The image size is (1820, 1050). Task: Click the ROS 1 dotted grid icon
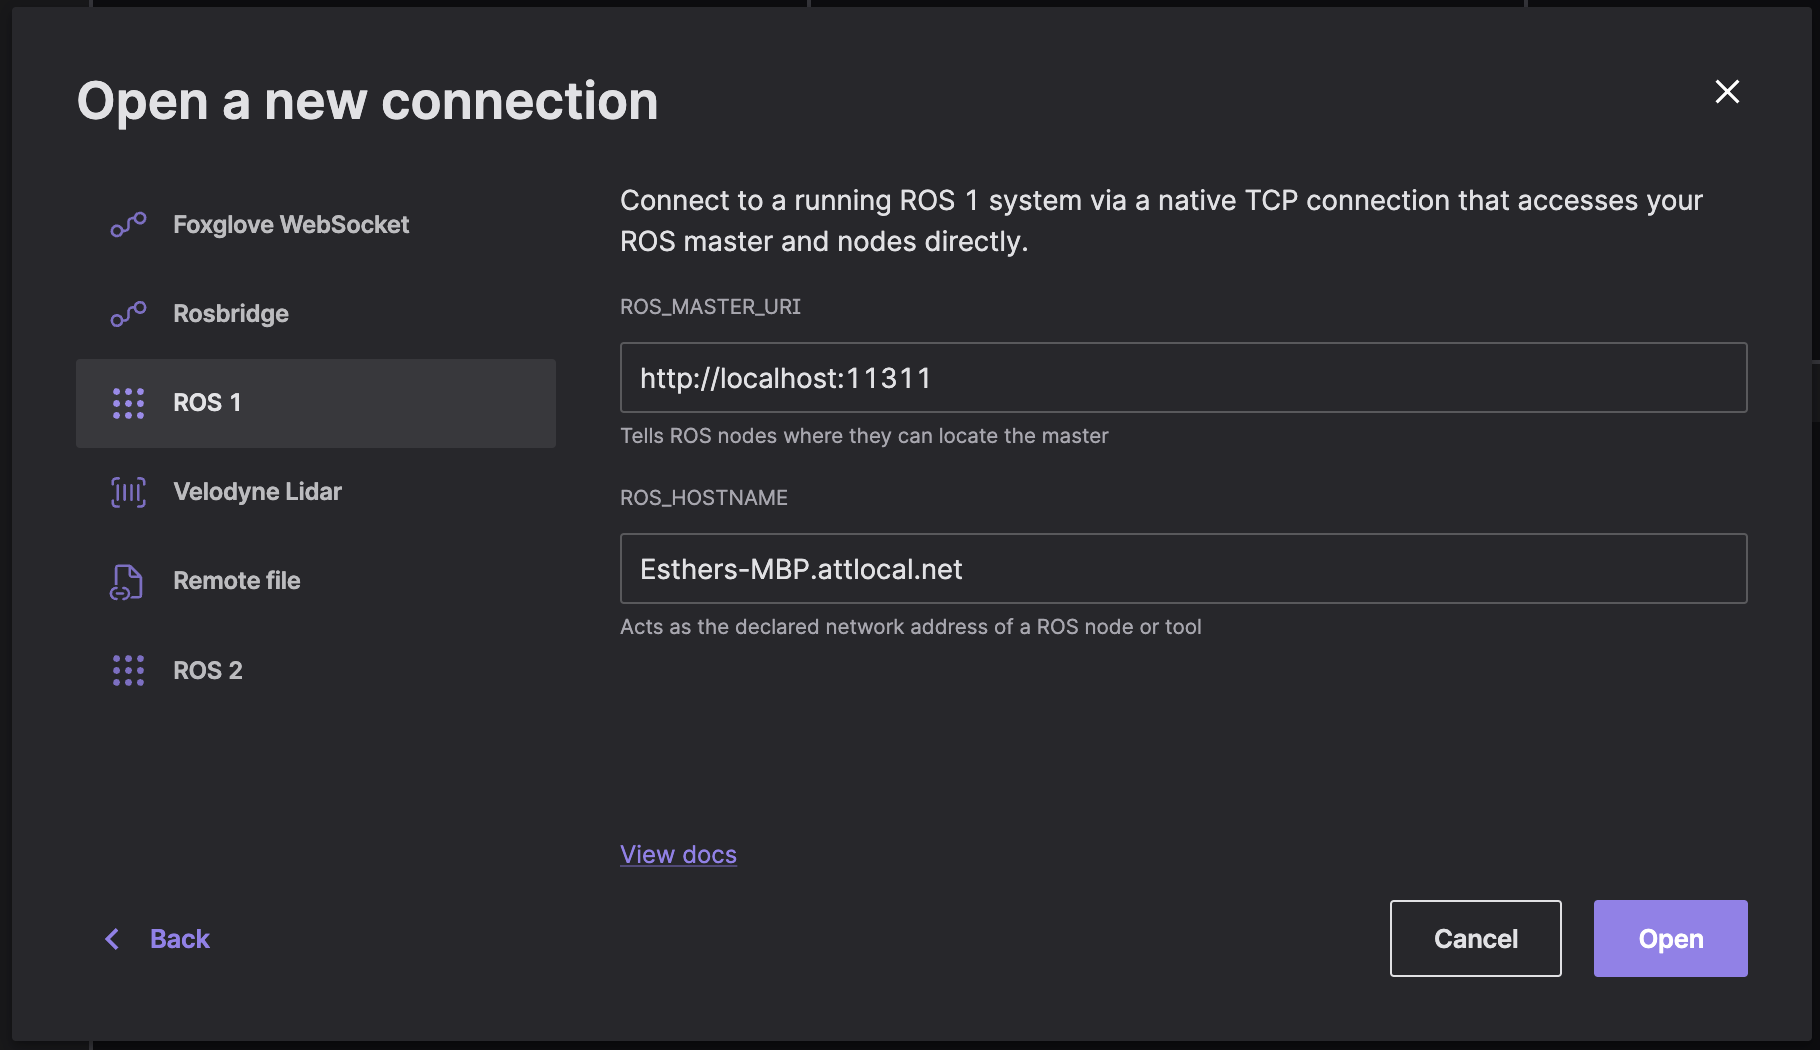[x=128, y=403]
